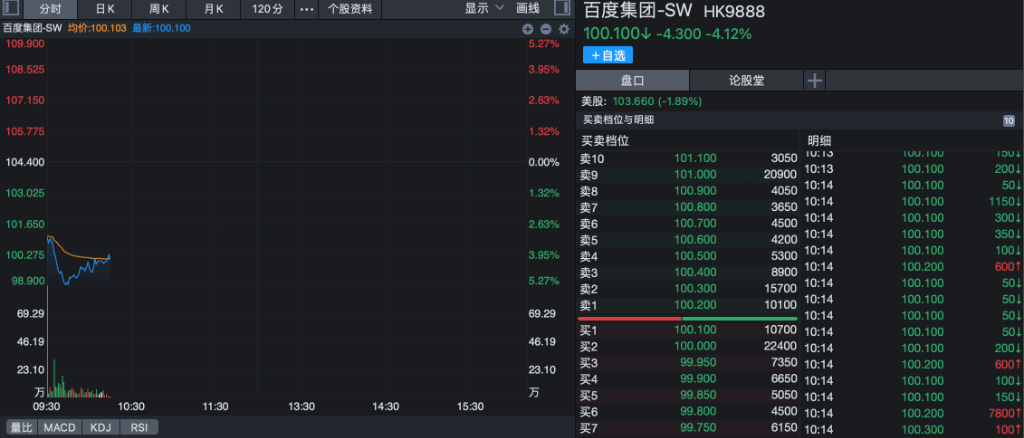Click the 美股 103.660 quote line
Image resolution: width=1024 pixels, height=438 pixels.
click(641, 101)
